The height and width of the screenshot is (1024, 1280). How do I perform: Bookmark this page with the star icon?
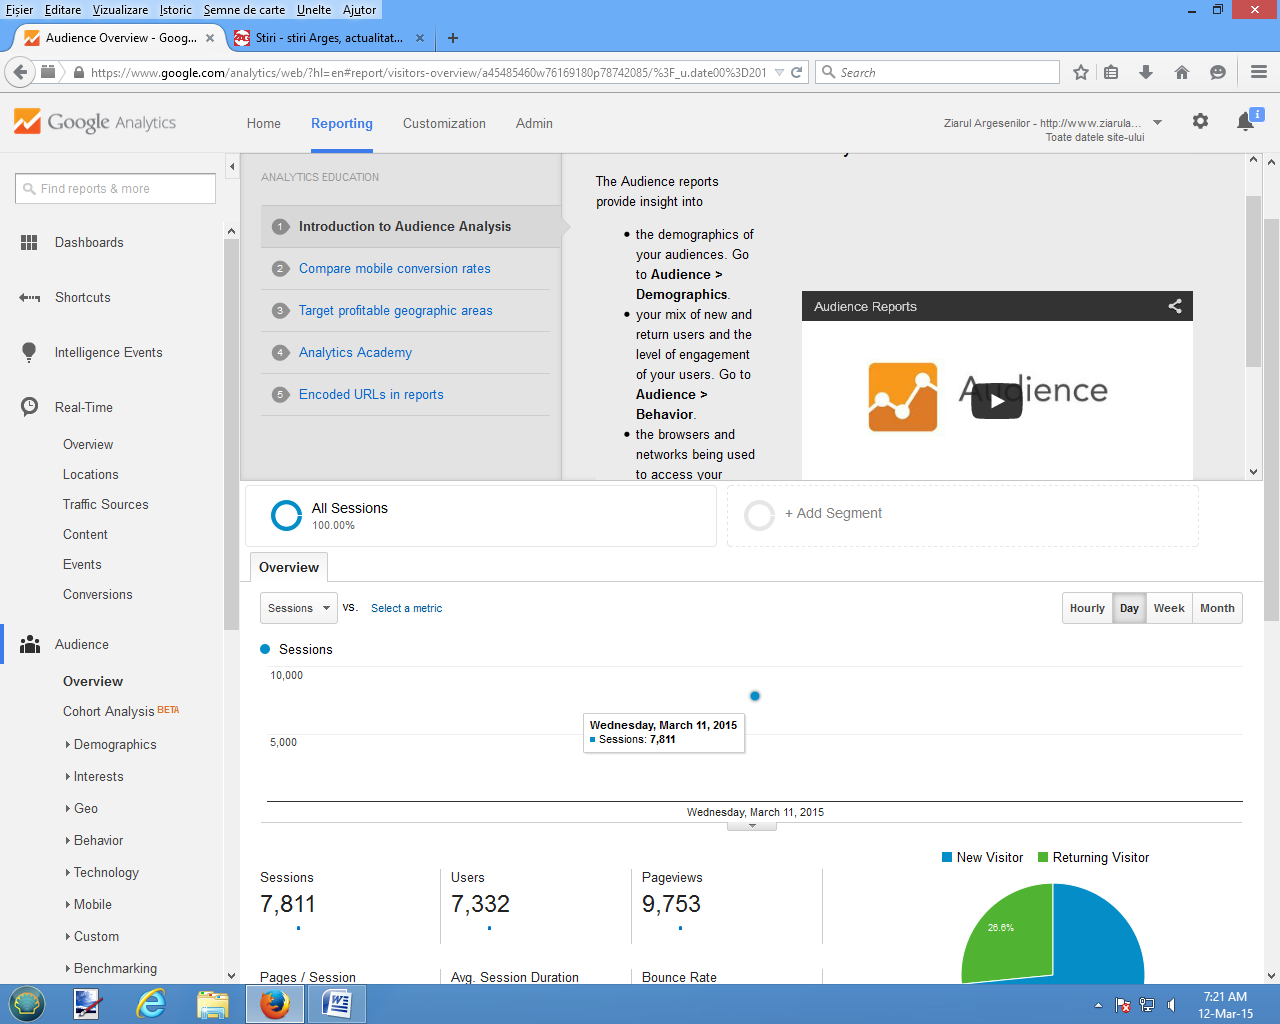[x=1081, y=72]
